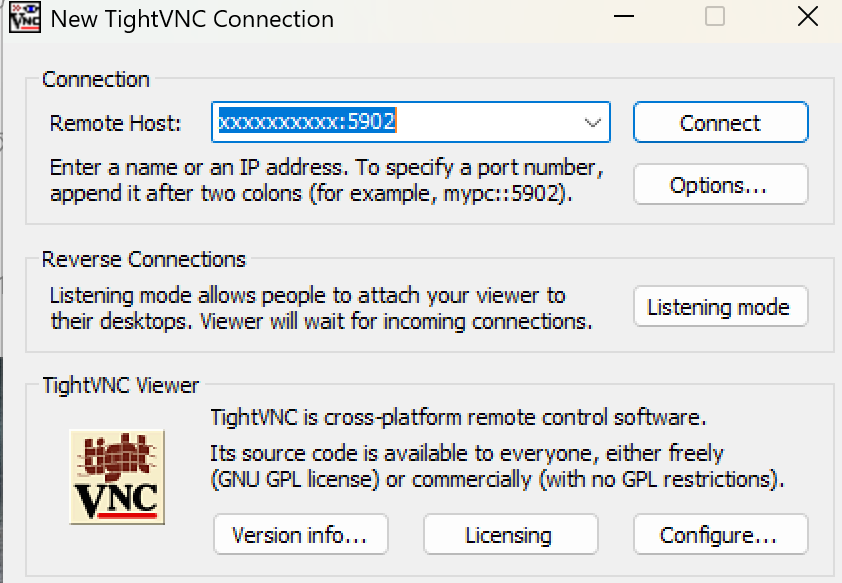Click the grayed-out maximize window button
The height and width of the screenshot is (583, 842).
pyautogui.click(x=714, y=17)
